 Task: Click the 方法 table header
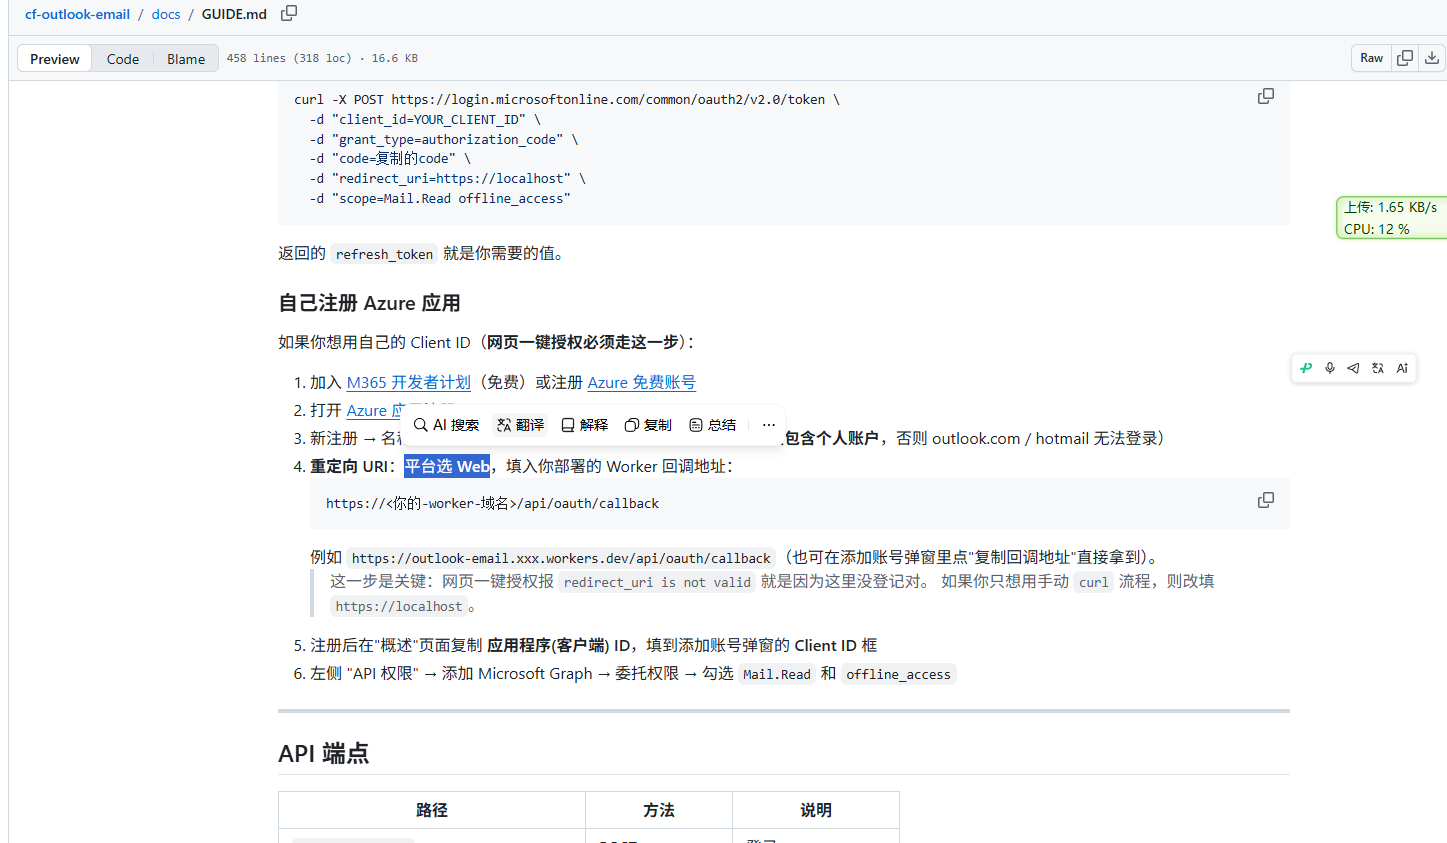659,810
